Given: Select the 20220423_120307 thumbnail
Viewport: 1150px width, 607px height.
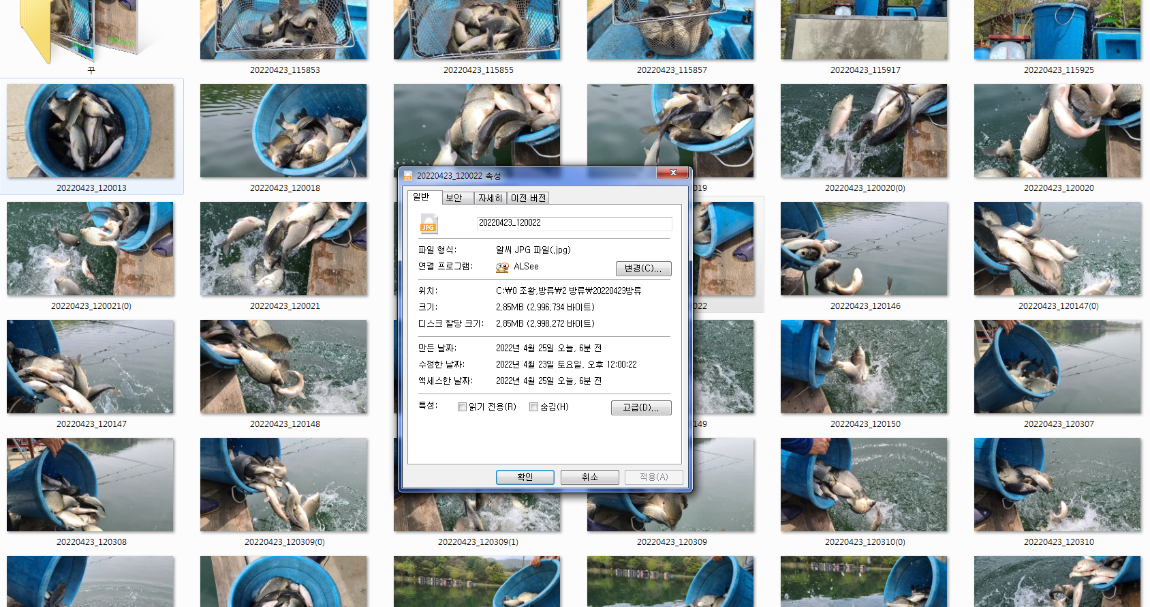Looking at the screenshot, I should [x=1057, y=366].
